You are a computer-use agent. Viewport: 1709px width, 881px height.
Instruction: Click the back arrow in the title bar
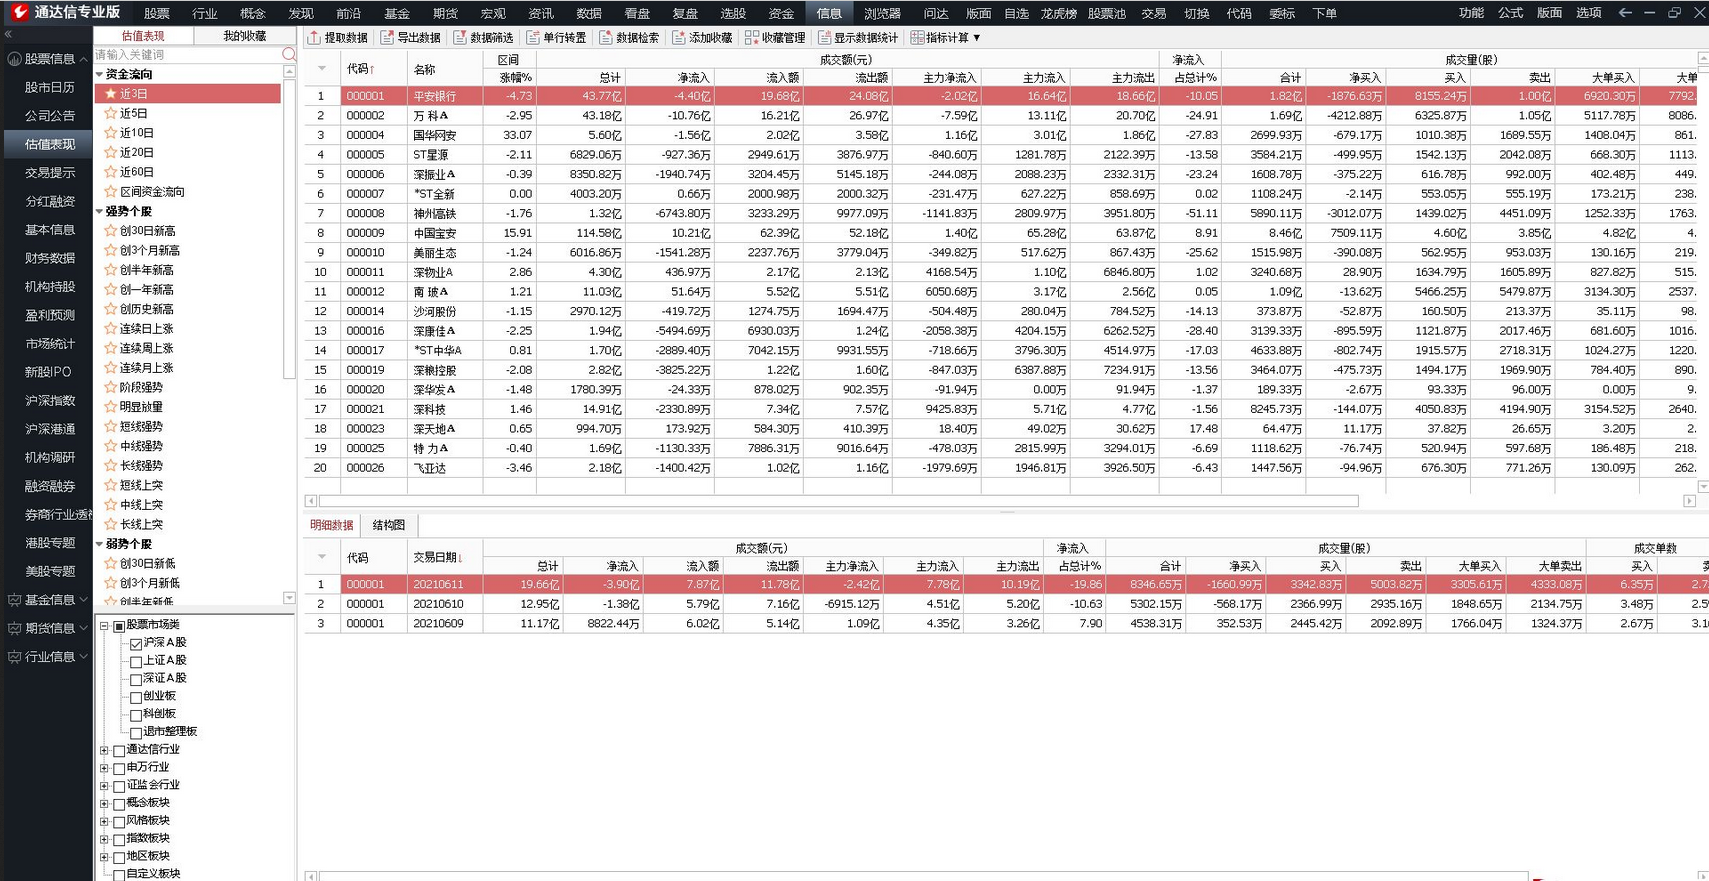coord(1625,13)
